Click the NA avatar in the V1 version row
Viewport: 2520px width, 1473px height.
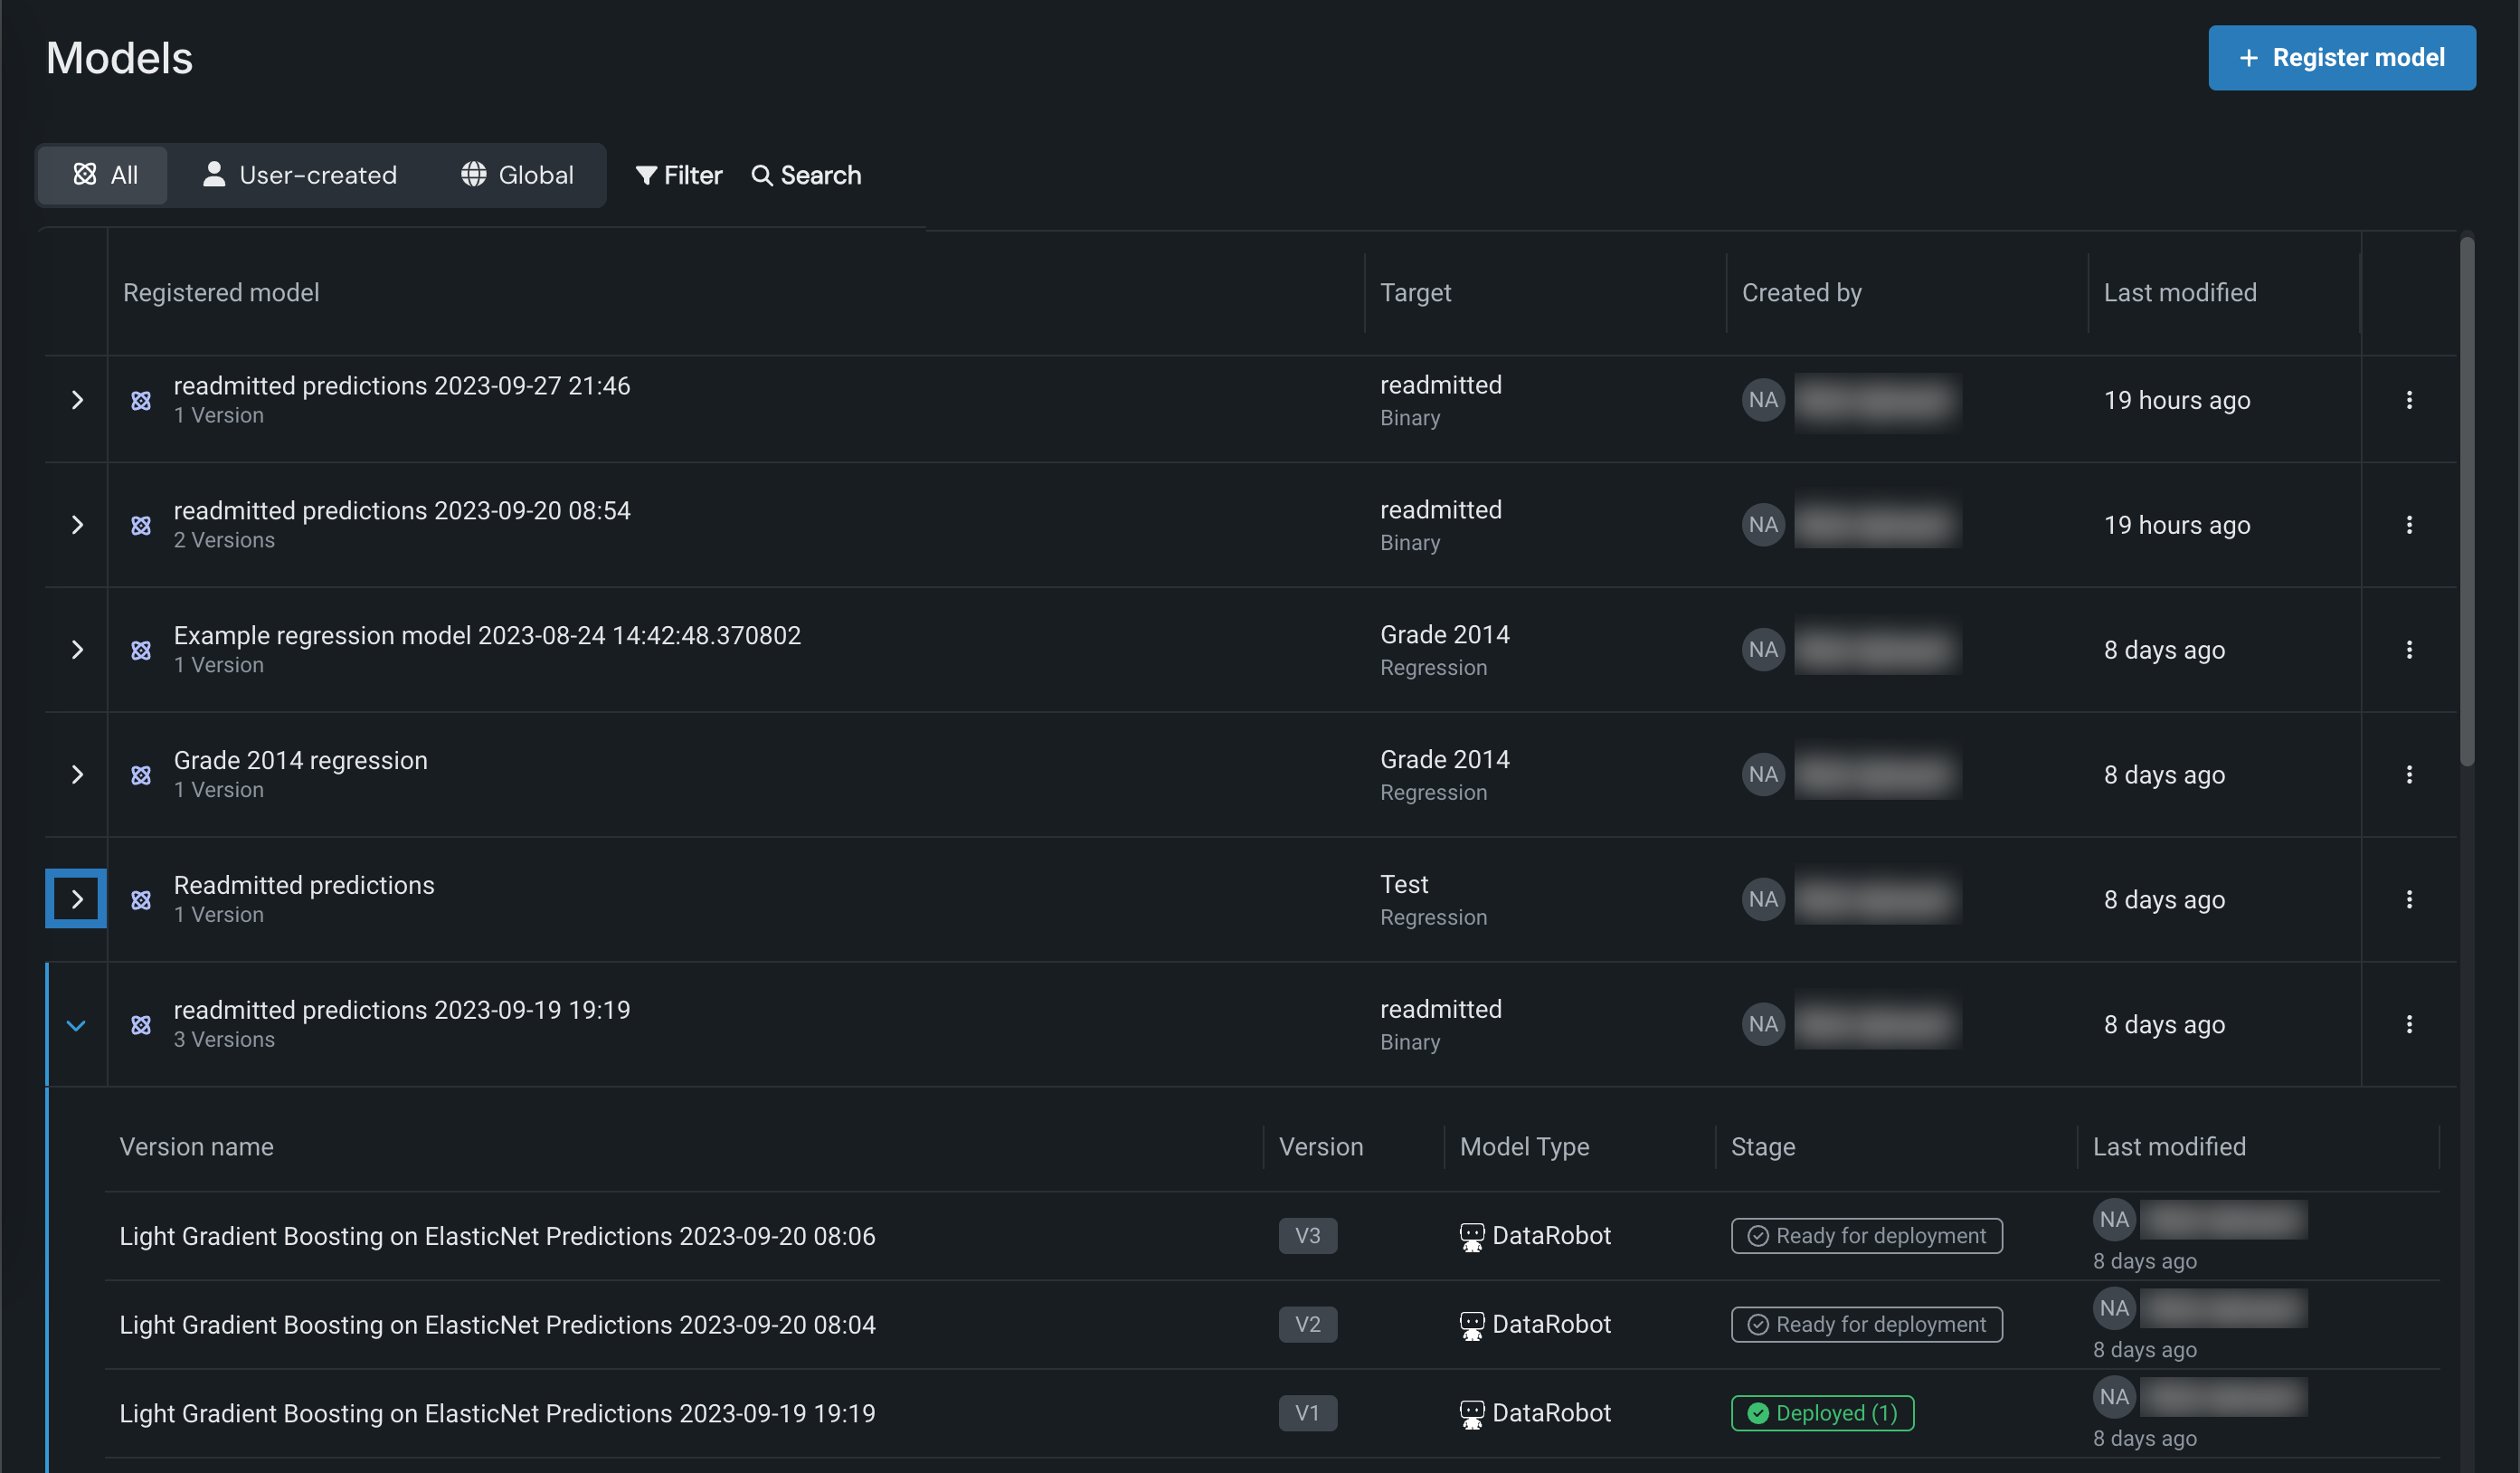(2113, 1397)
